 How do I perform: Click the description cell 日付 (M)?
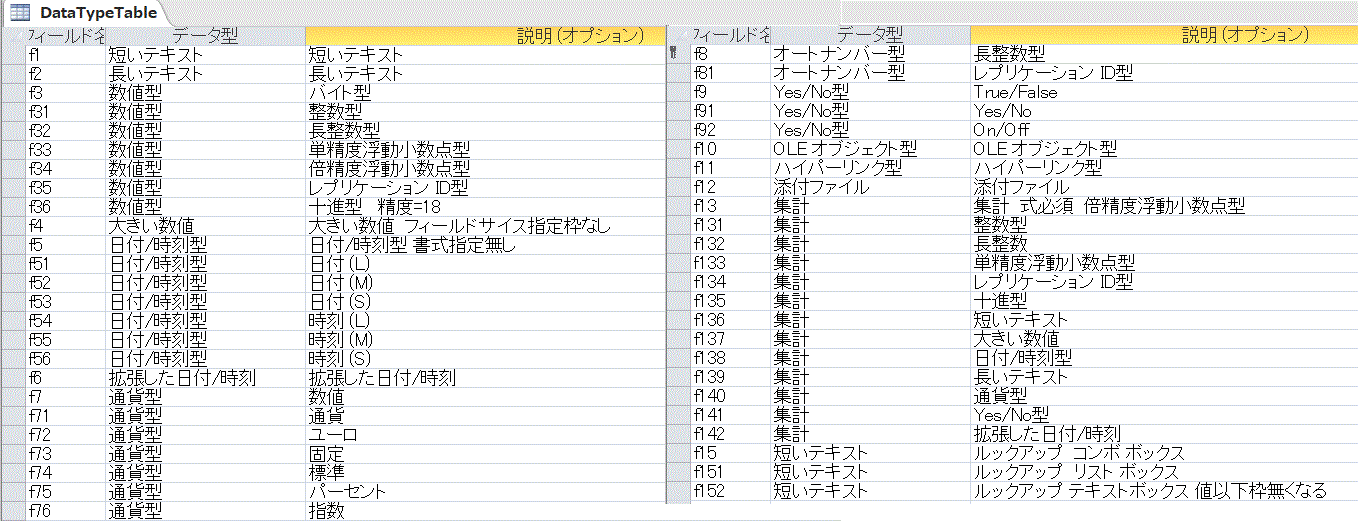pyautogui.click(x=485, y=282)
